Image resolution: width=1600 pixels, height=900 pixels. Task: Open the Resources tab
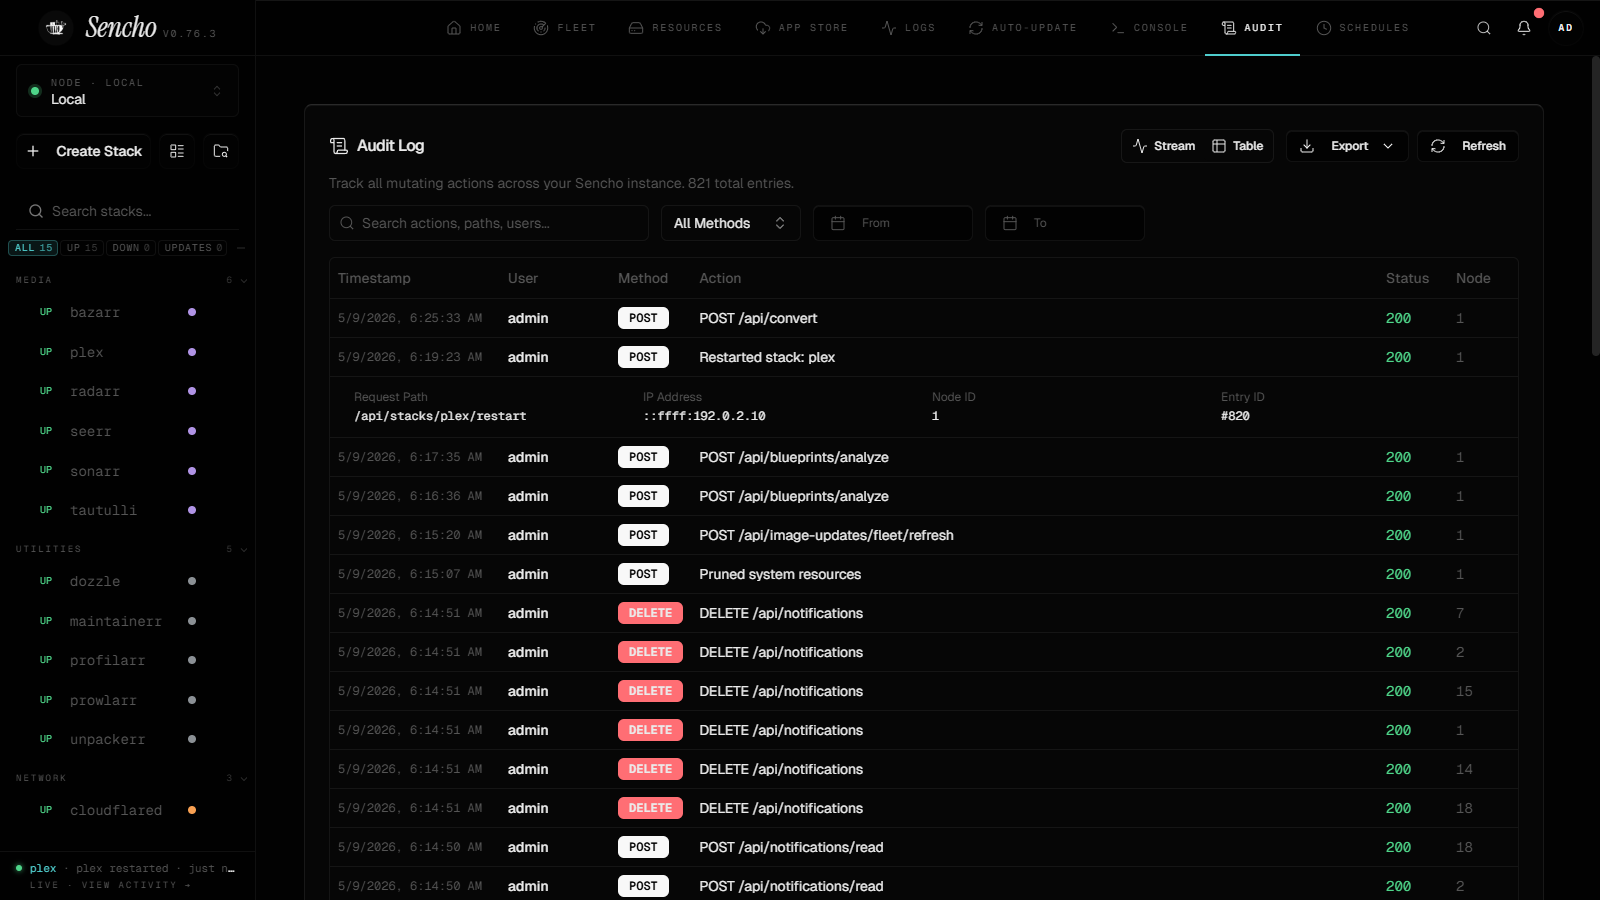(x=675, y=28)
